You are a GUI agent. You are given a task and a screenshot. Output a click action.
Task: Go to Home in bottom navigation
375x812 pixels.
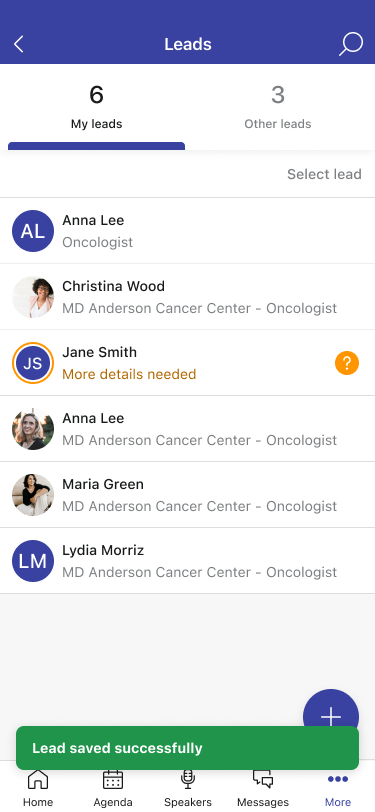[x=38, y=788]
